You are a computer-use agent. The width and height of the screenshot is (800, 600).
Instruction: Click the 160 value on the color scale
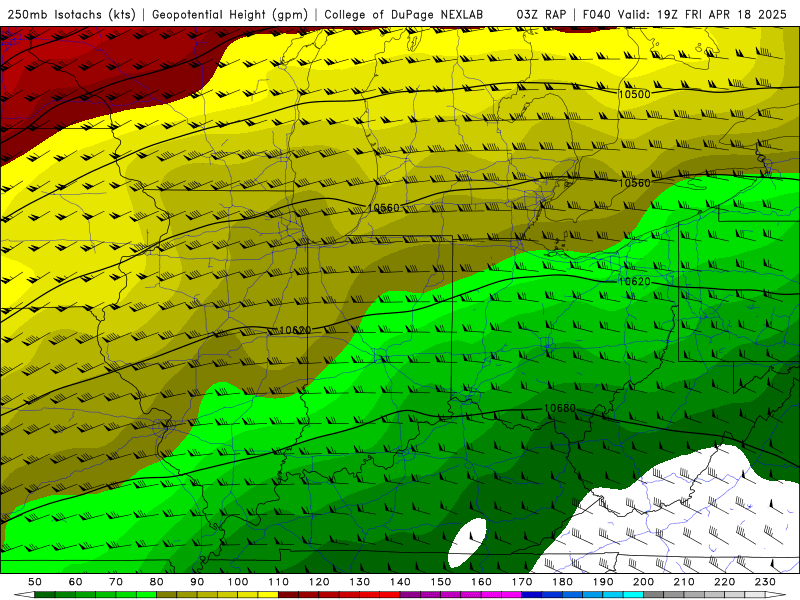[x=481, y=582]
